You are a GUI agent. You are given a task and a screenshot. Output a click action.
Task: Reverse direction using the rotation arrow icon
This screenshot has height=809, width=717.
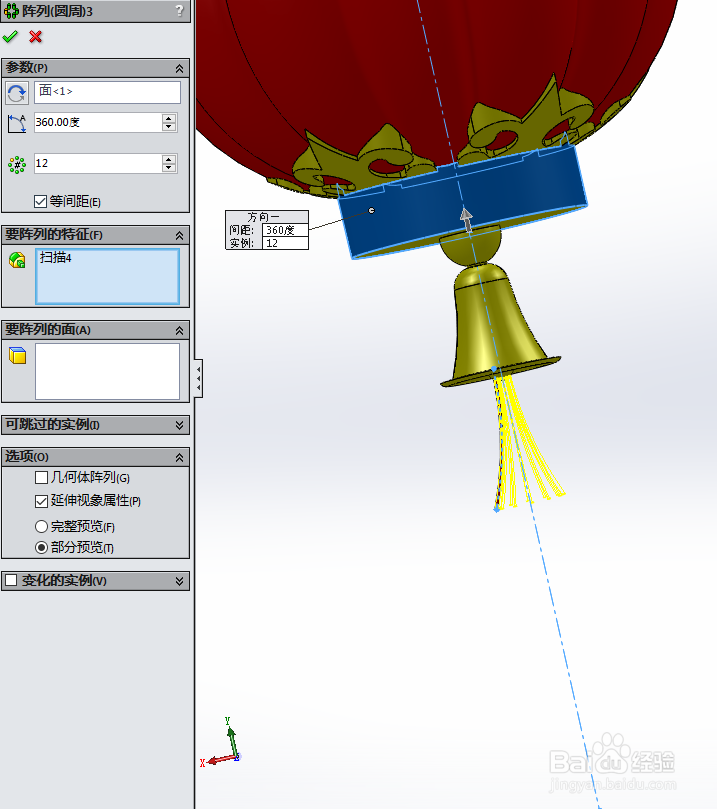point(17,93)
